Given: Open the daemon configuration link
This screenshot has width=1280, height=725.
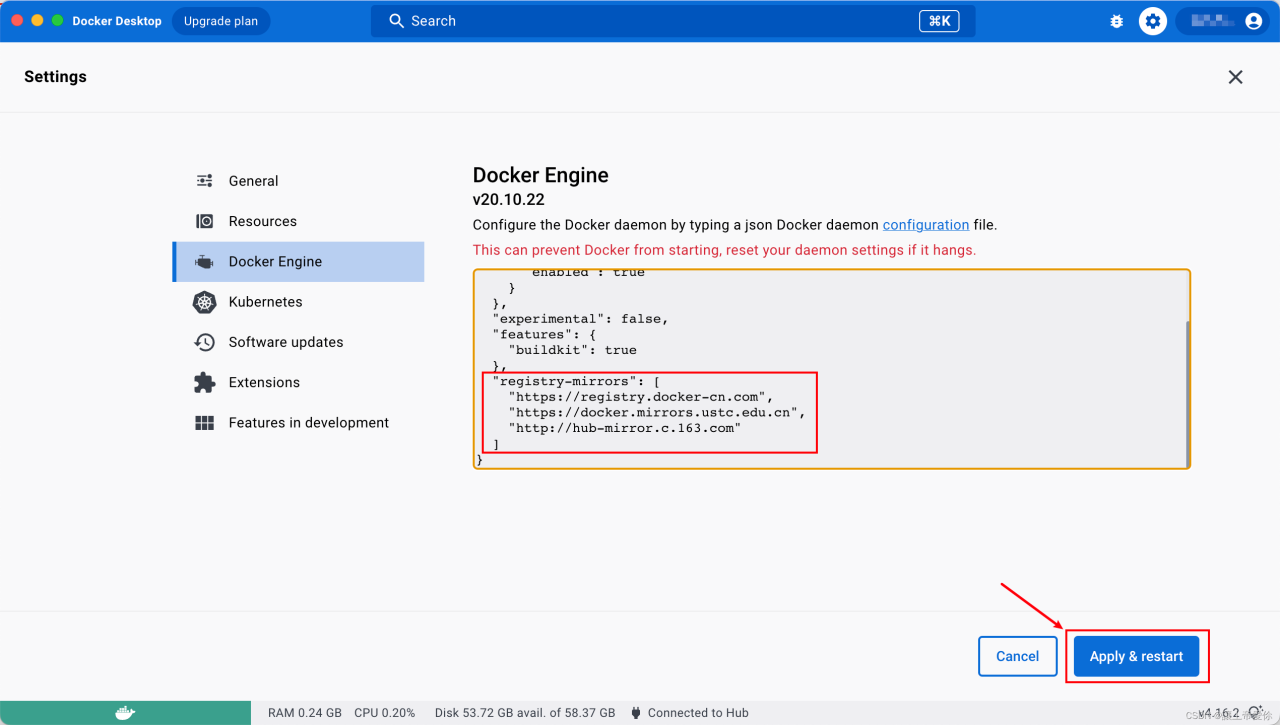Looking at the screenshot, I should (925, 225).
